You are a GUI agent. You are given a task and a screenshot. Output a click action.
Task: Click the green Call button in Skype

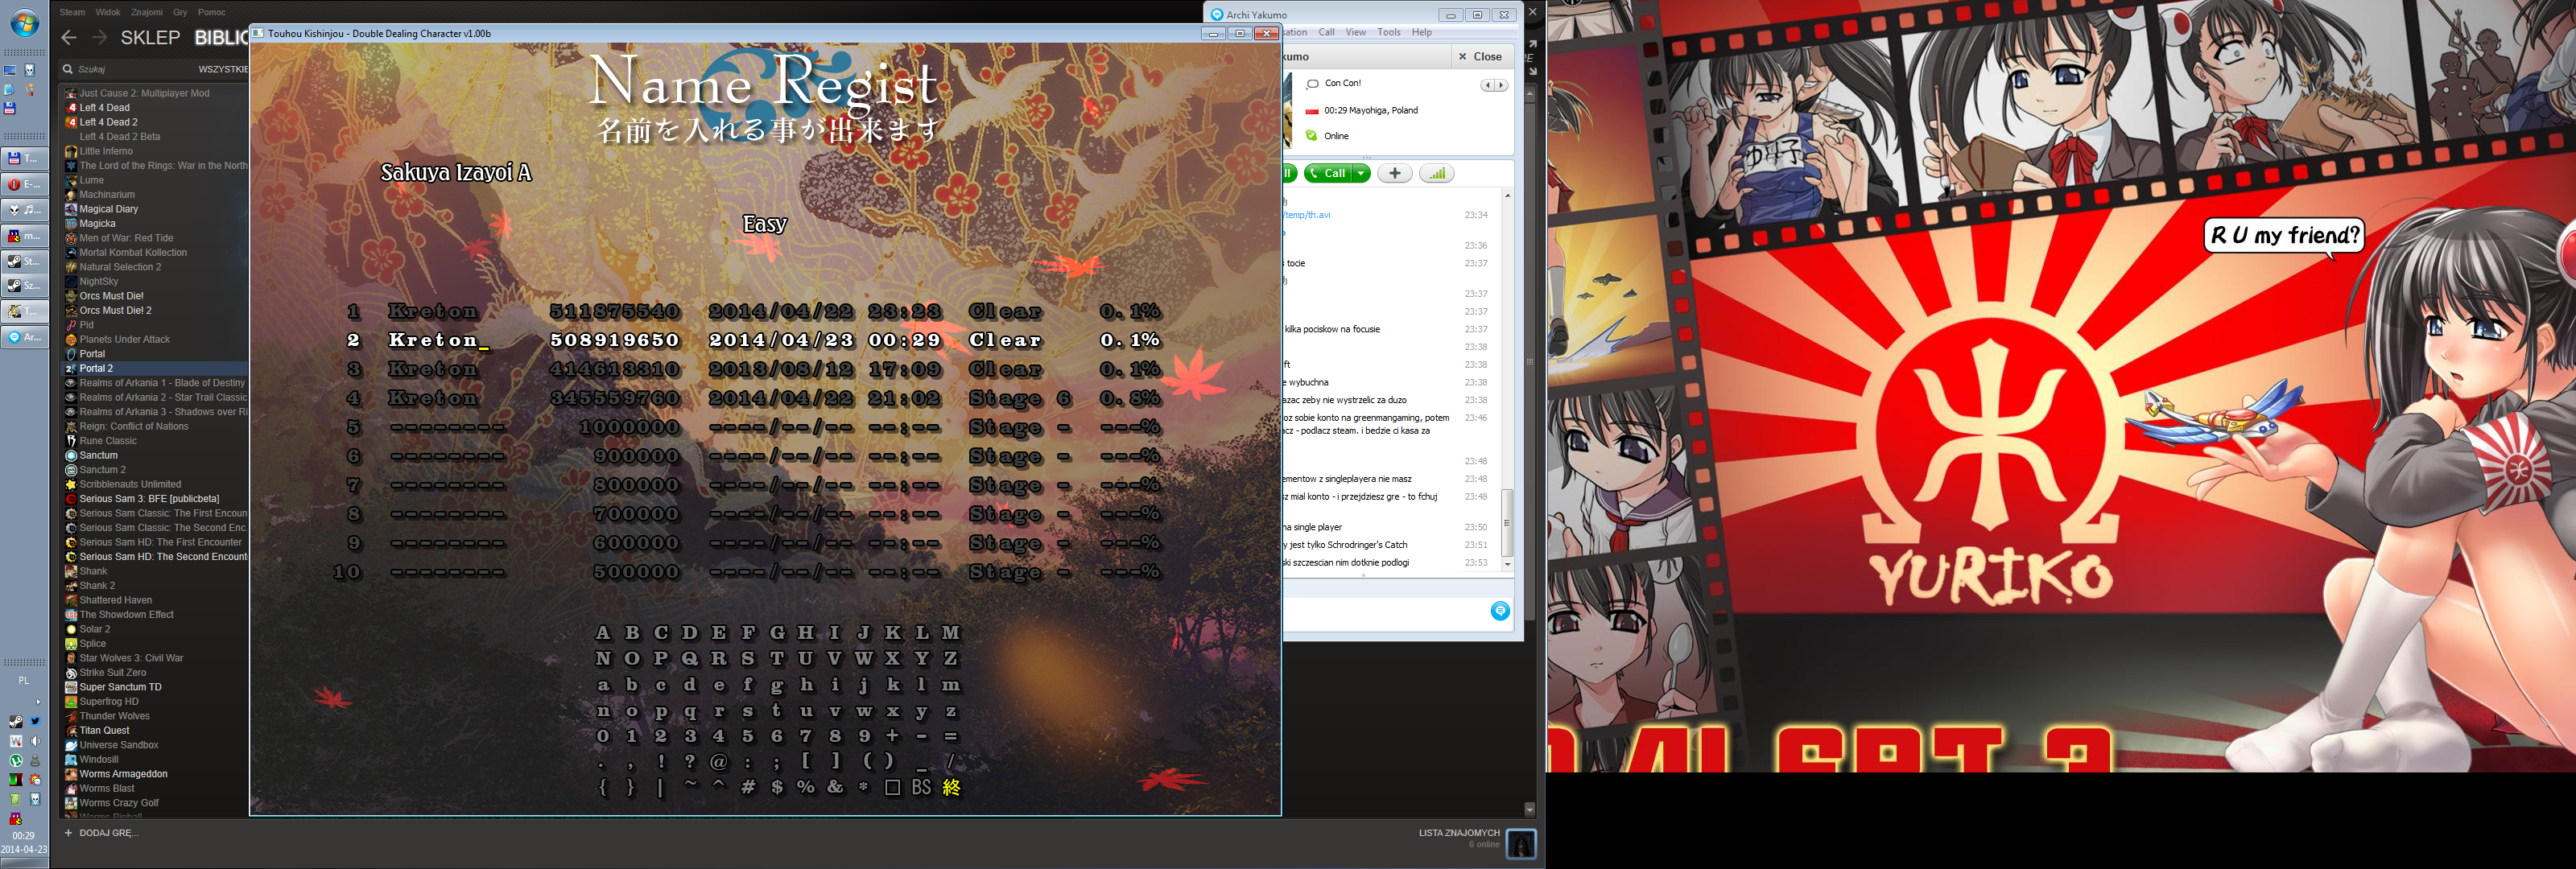(x=1329, y=173)
